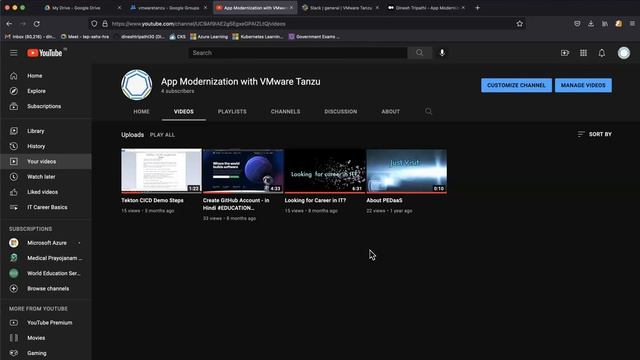
Task: Open About PEDaaS video thumbnail
Action: 407,171
